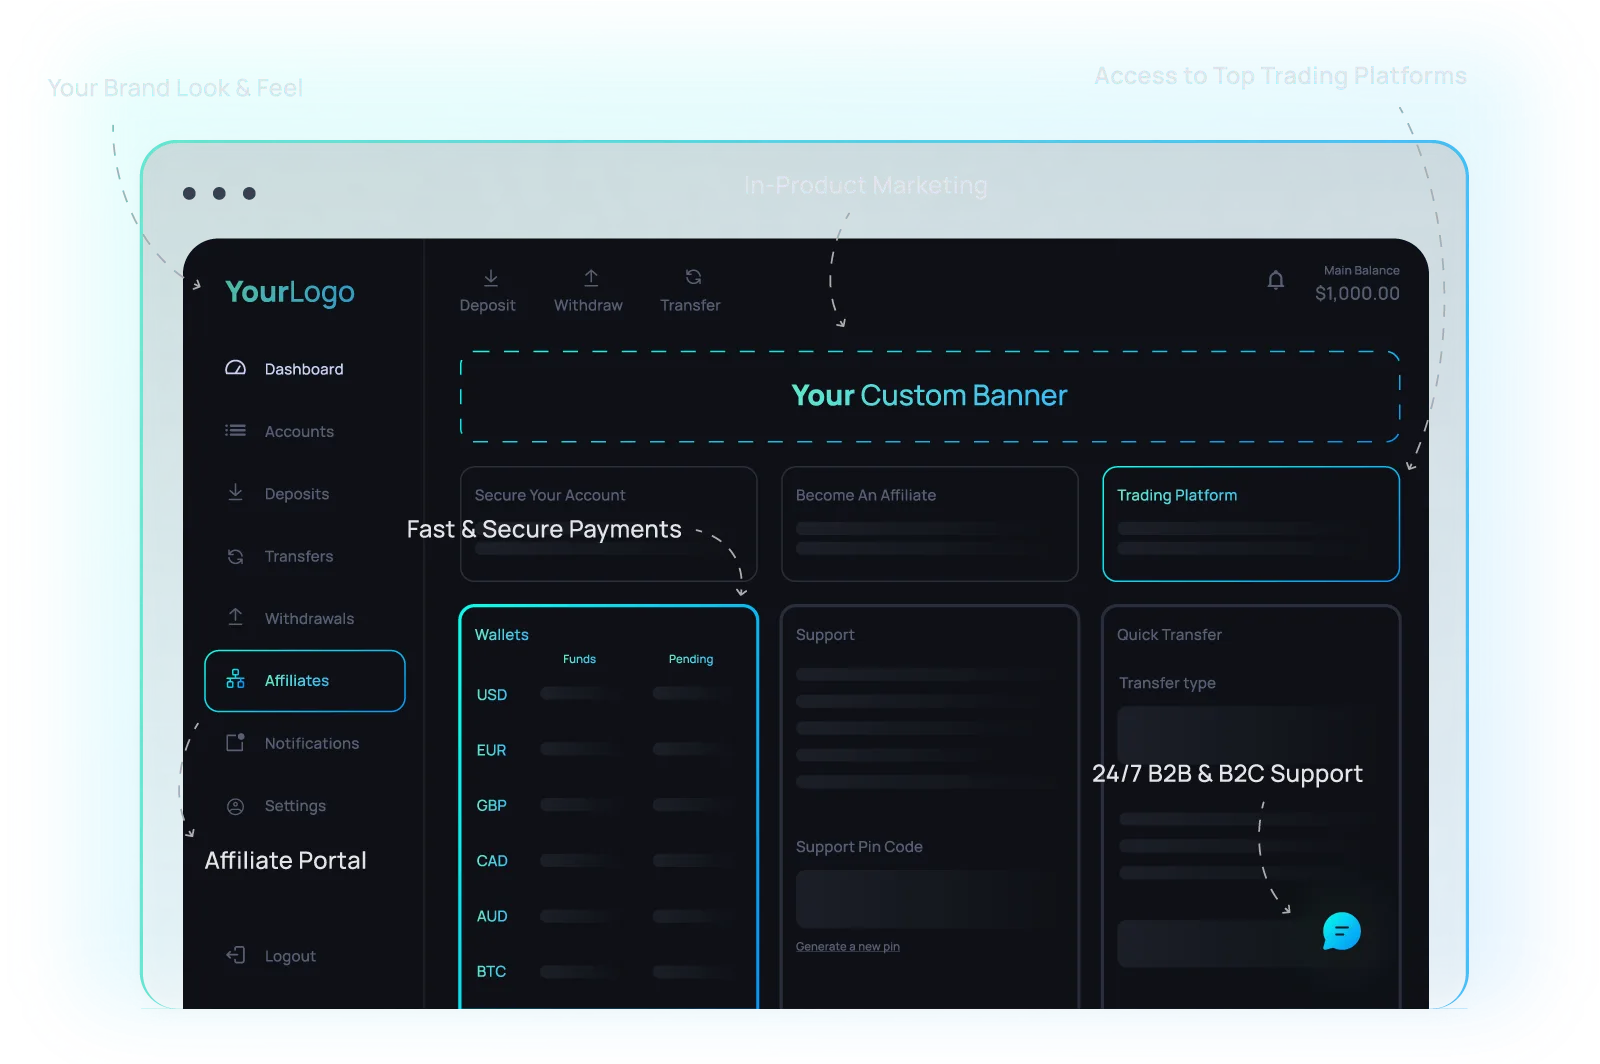The height and width of the screenshot is (1064, 1600).
Task: Click the Withdraw upload icon in toolbar
Action: point(591,277)
